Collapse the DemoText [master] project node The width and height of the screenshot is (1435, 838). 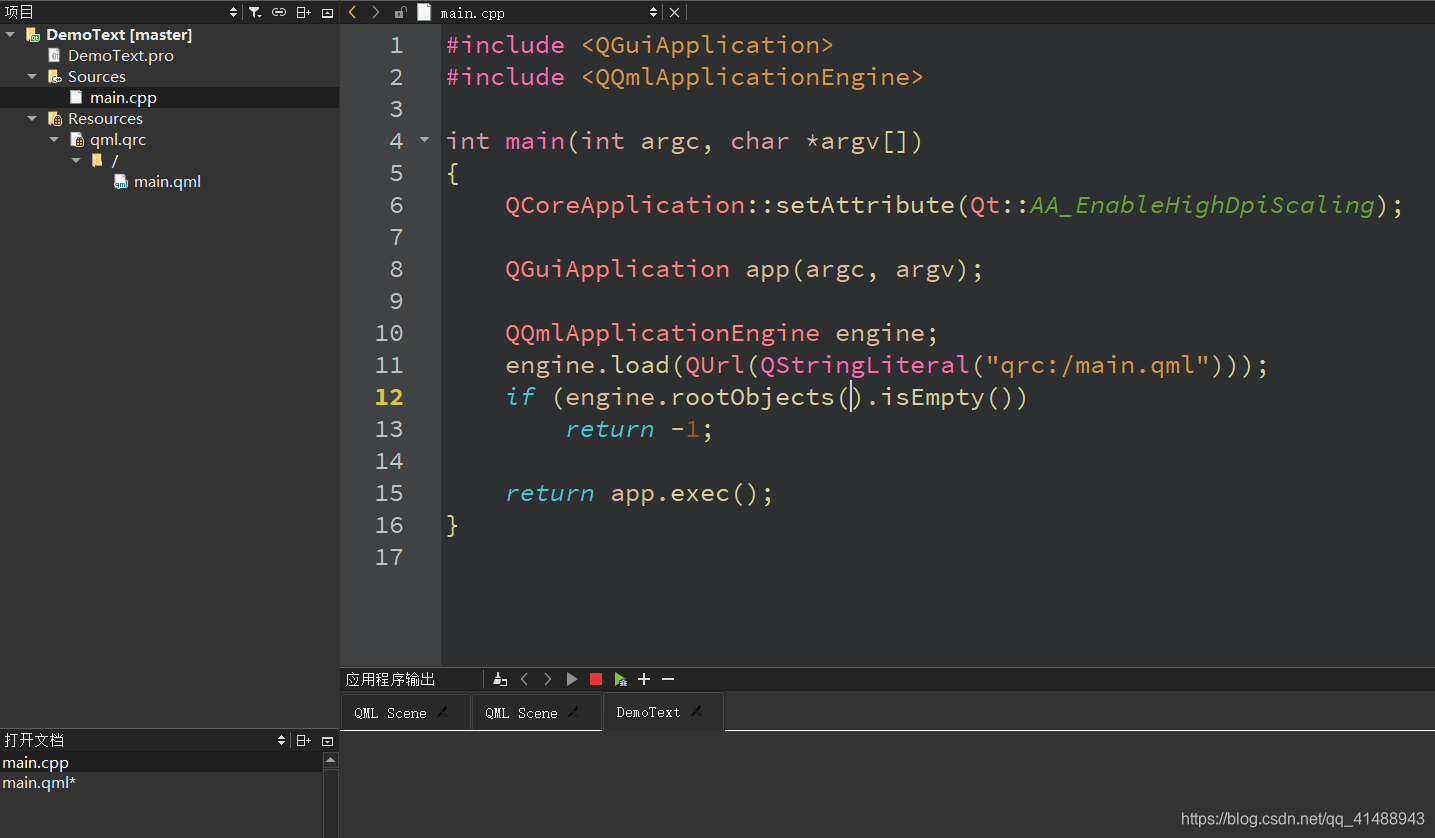[10, 34]
